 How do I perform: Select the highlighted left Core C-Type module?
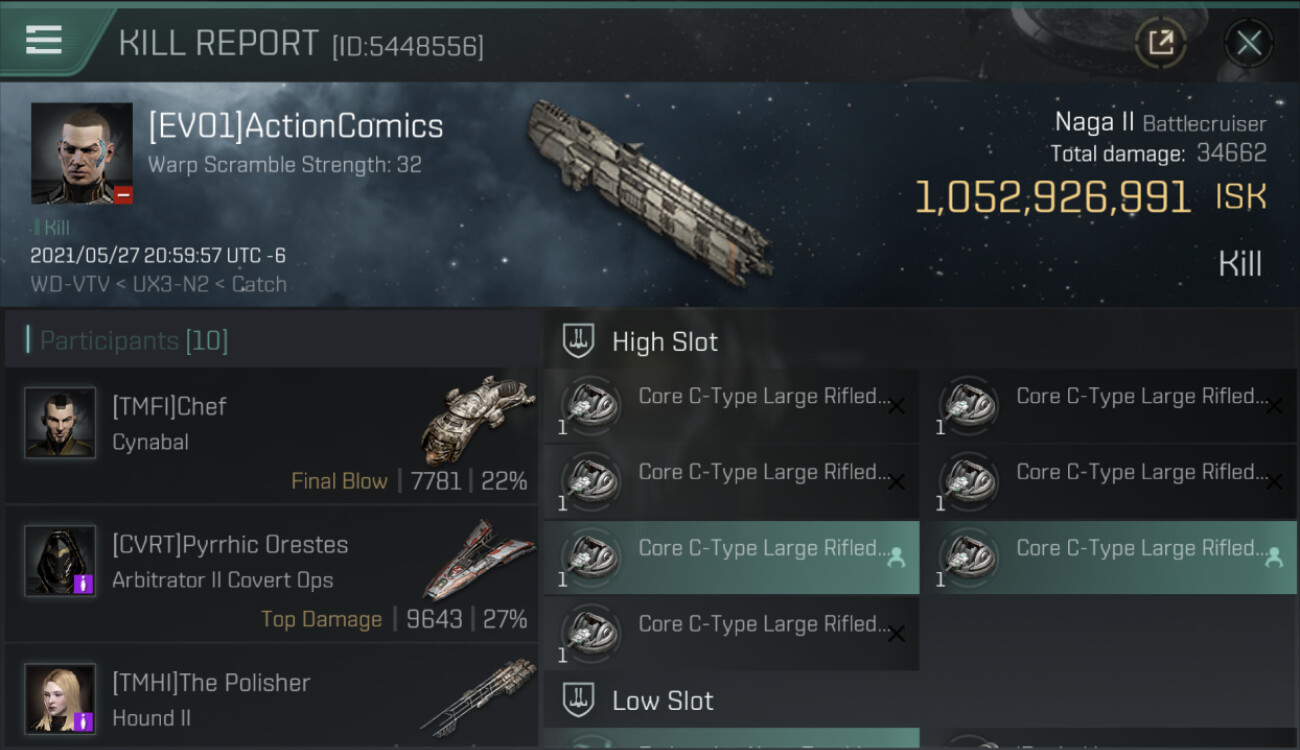730,557
